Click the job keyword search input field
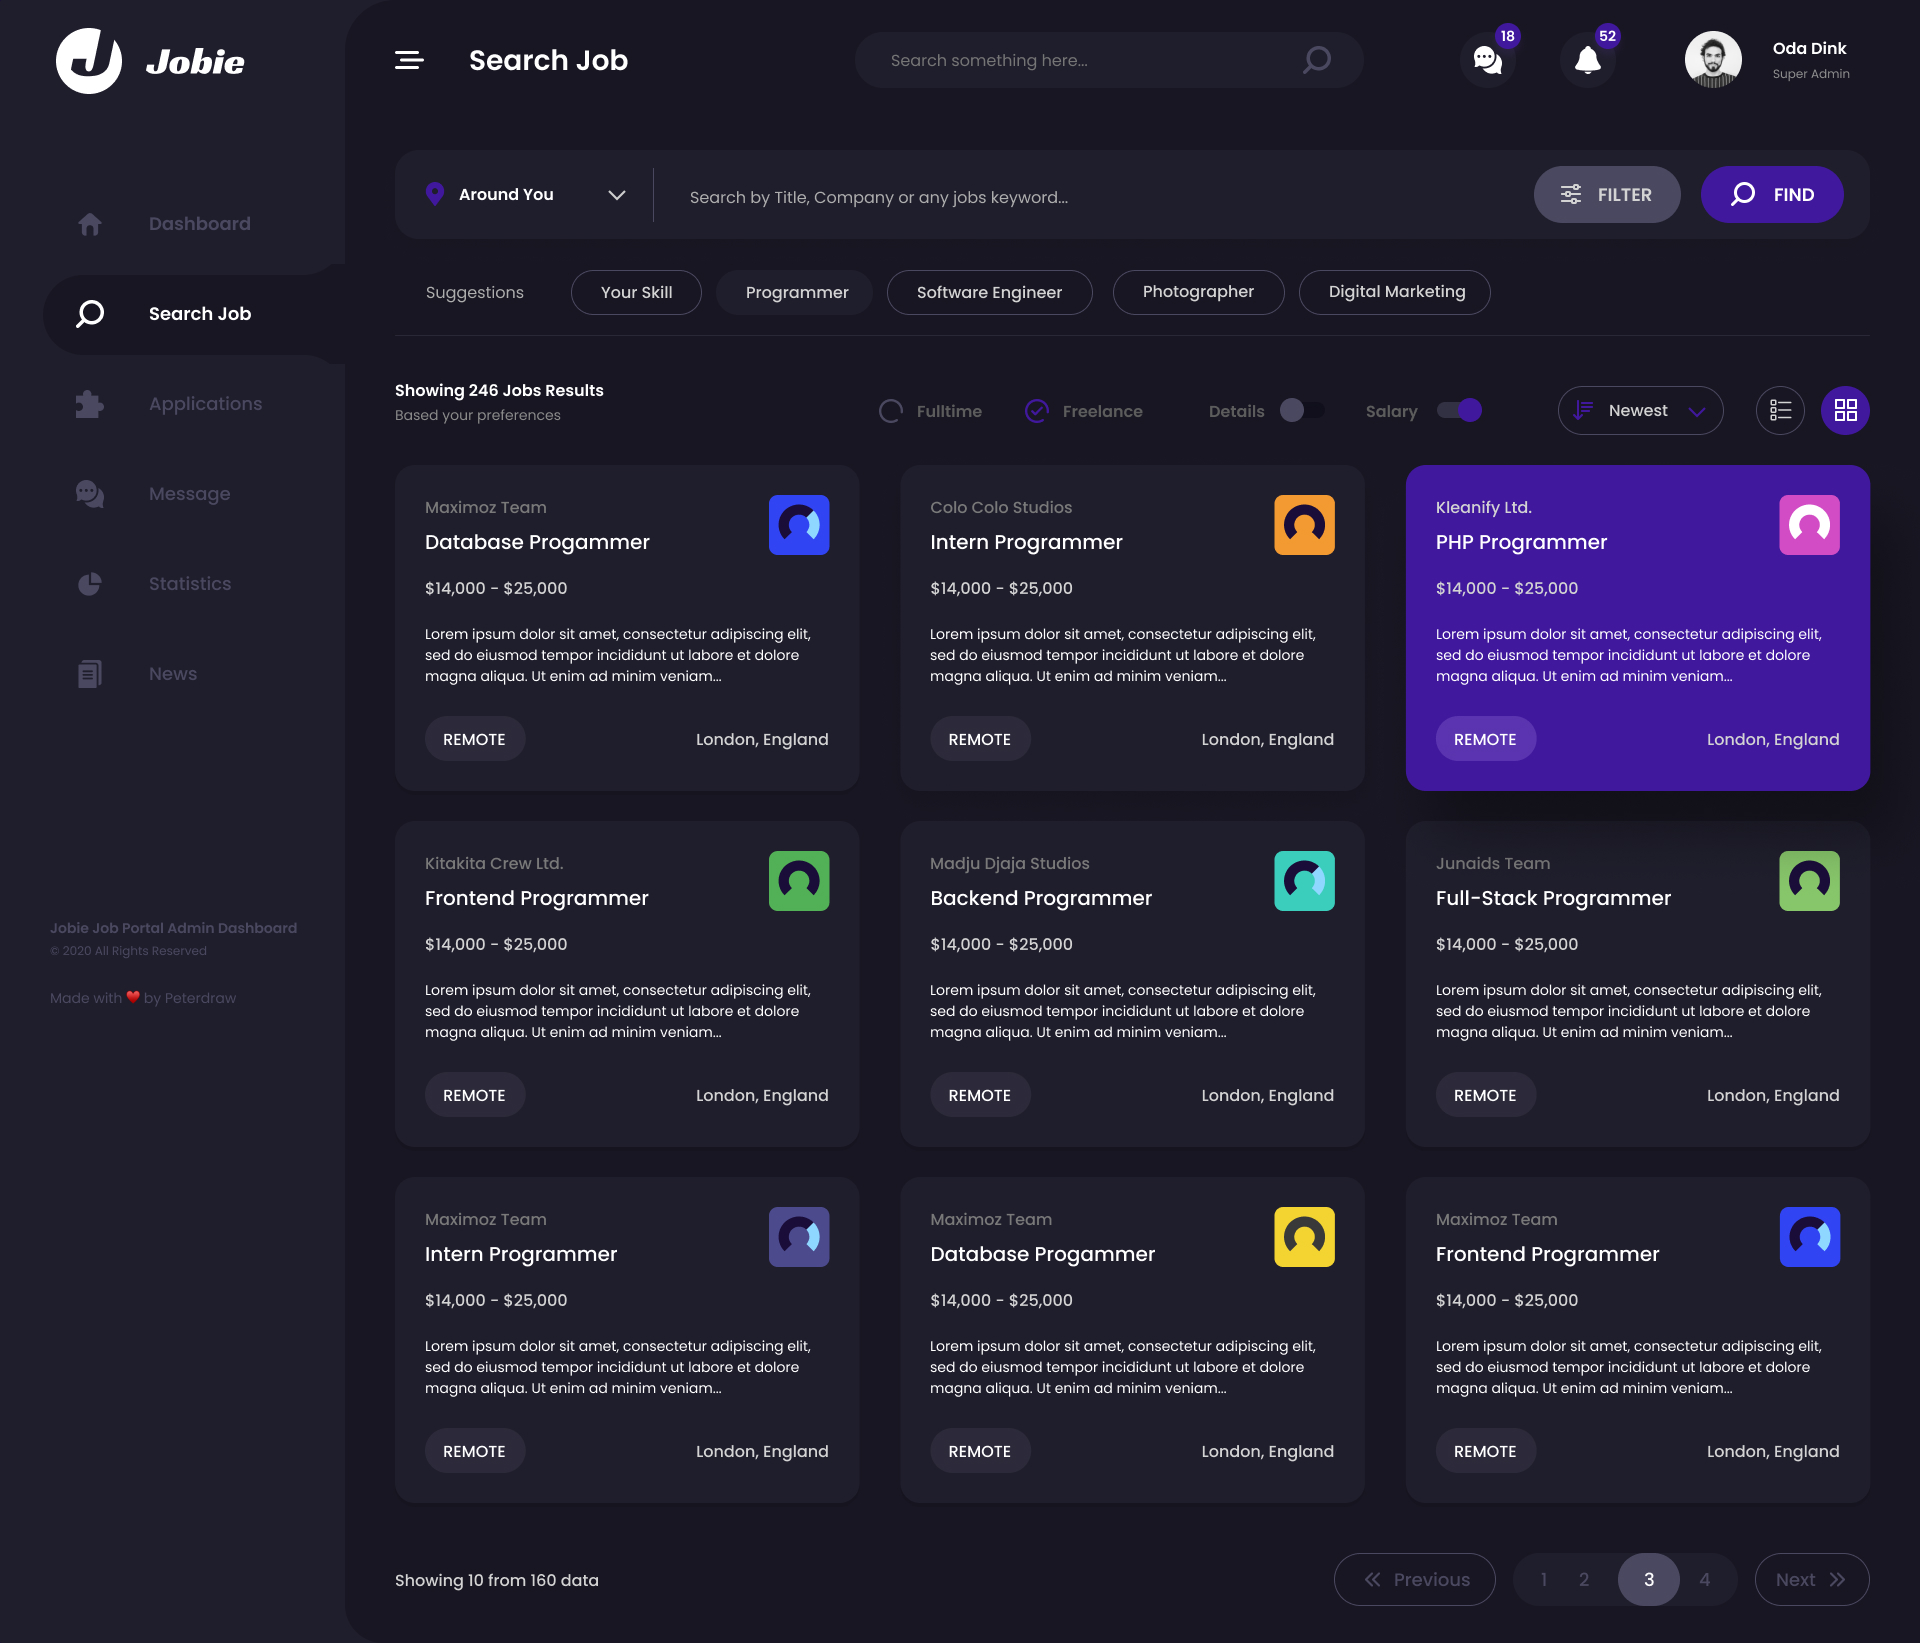Image resolution: width=1920 pixels, height=1643 pixels. (x=1090, y=197)
